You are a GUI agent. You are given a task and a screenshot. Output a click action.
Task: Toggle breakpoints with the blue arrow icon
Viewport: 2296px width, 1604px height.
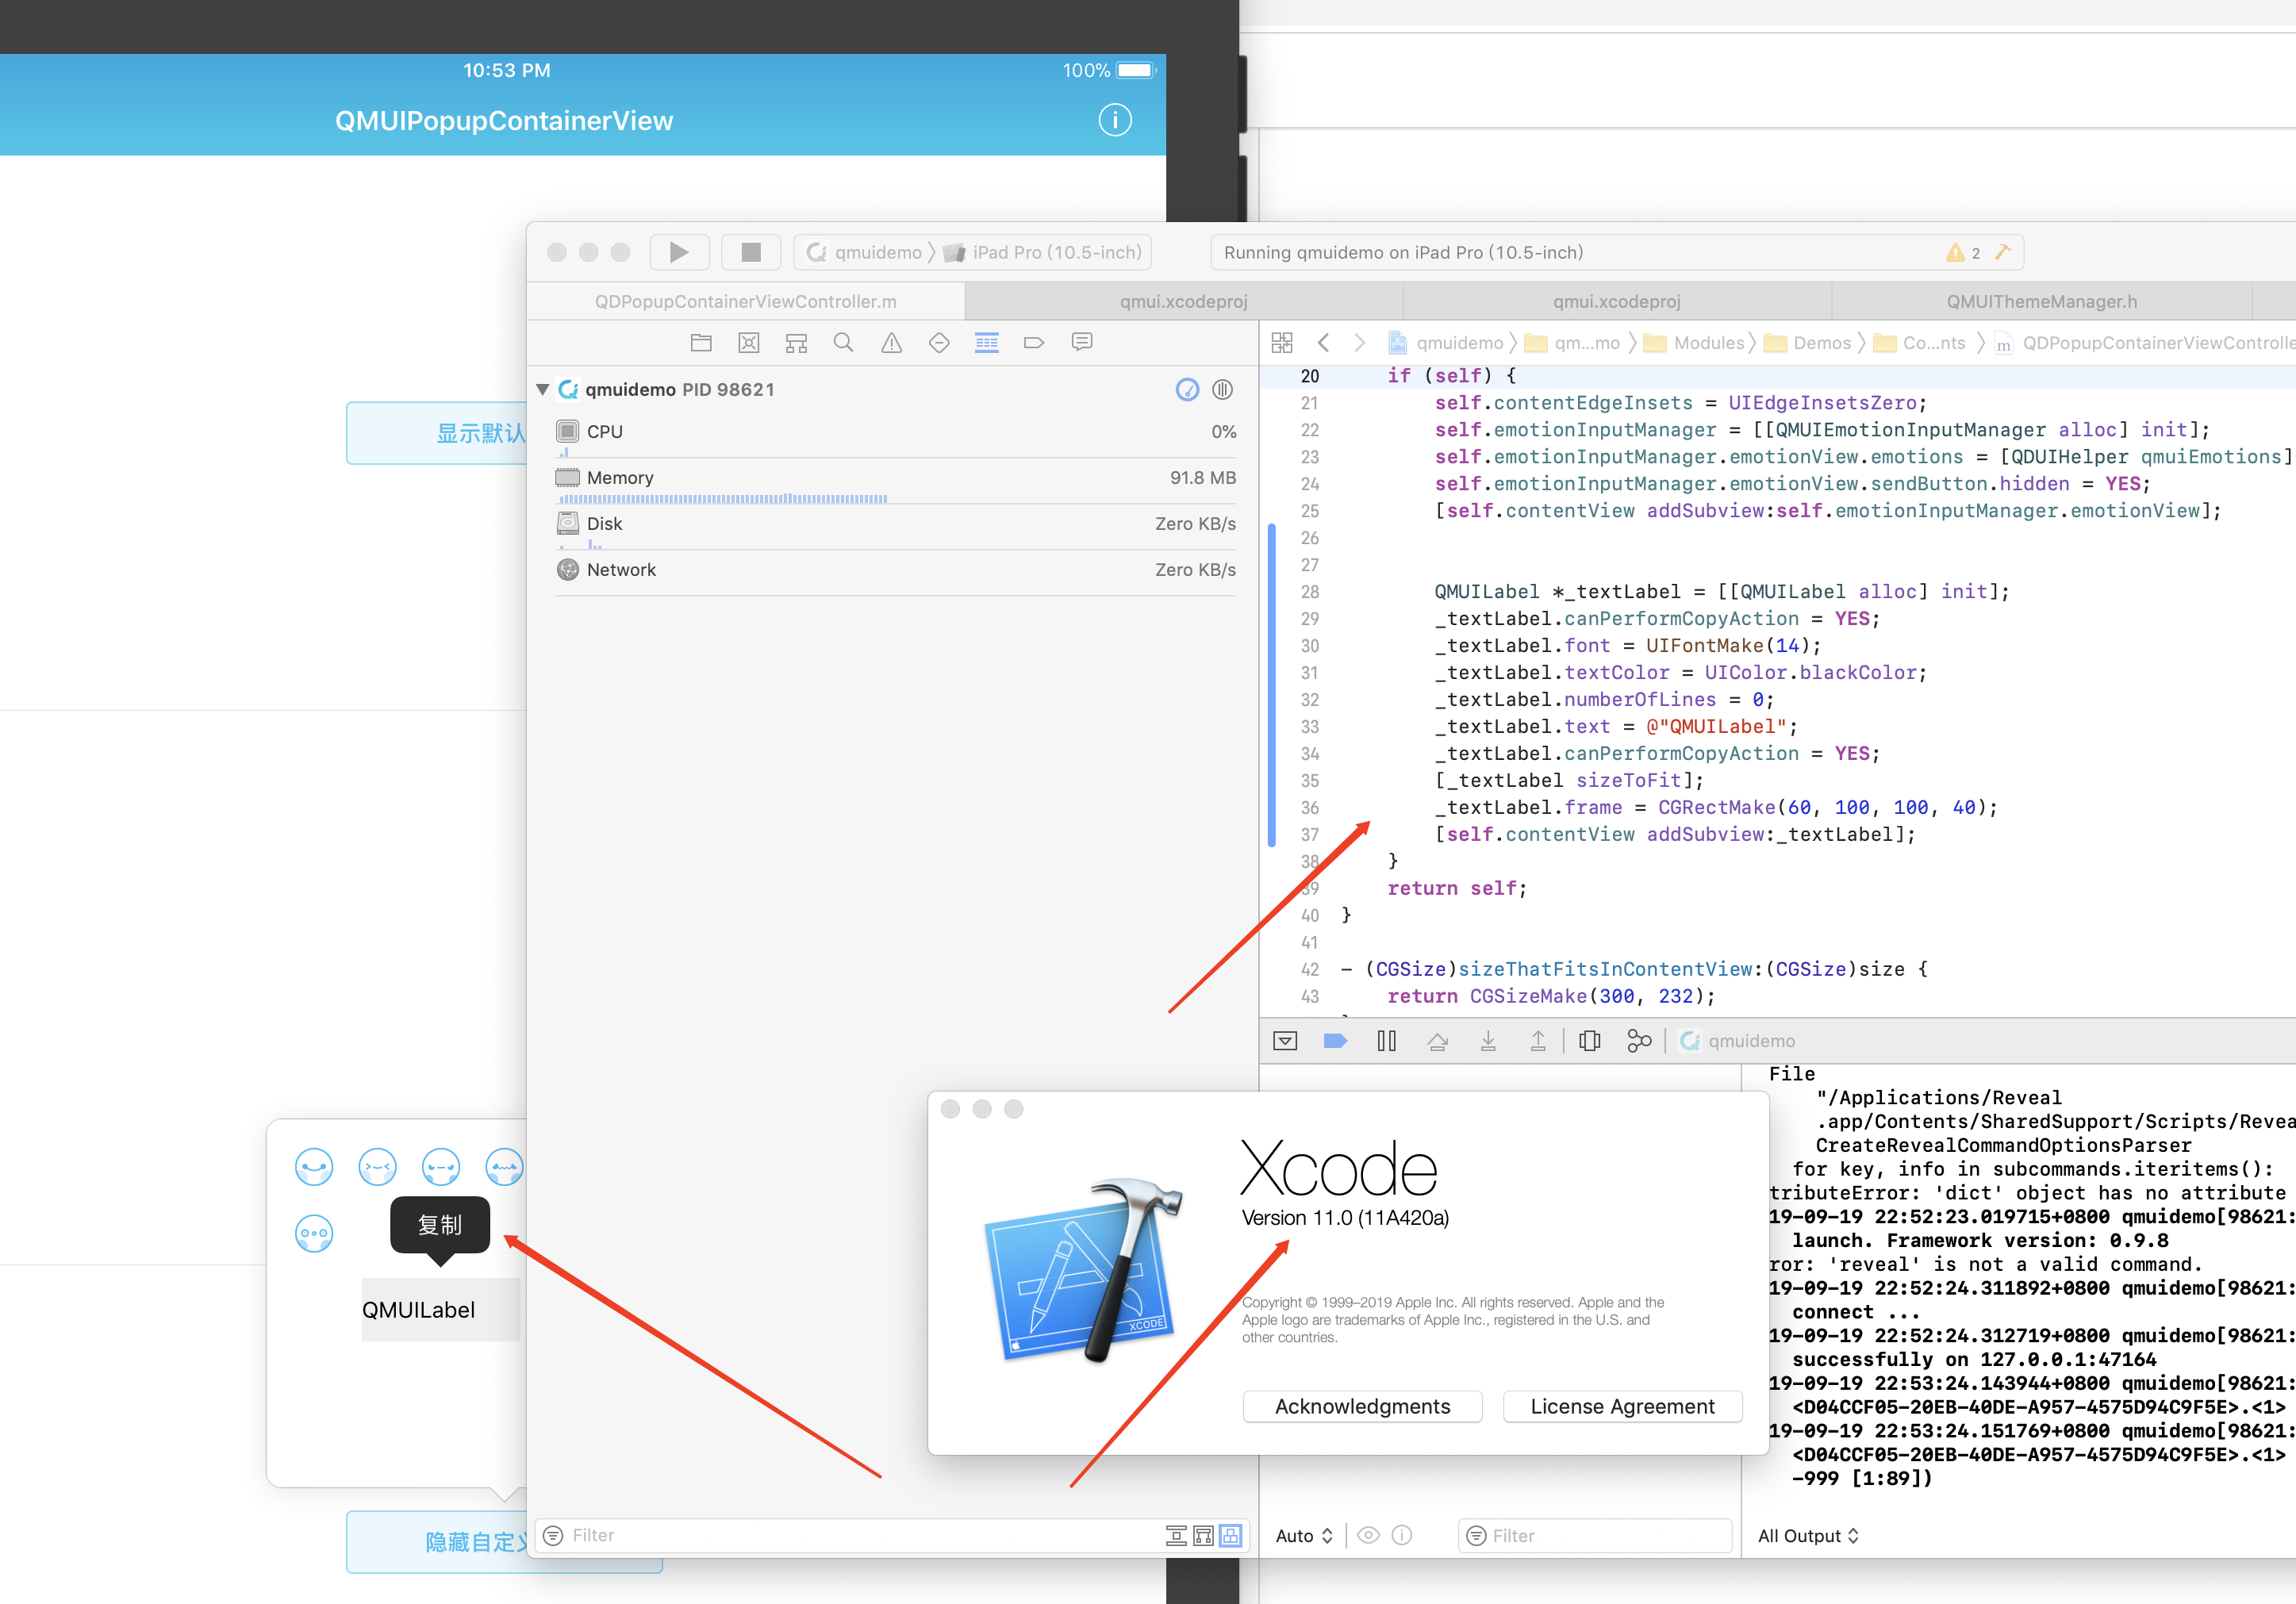(1336, 1040)
